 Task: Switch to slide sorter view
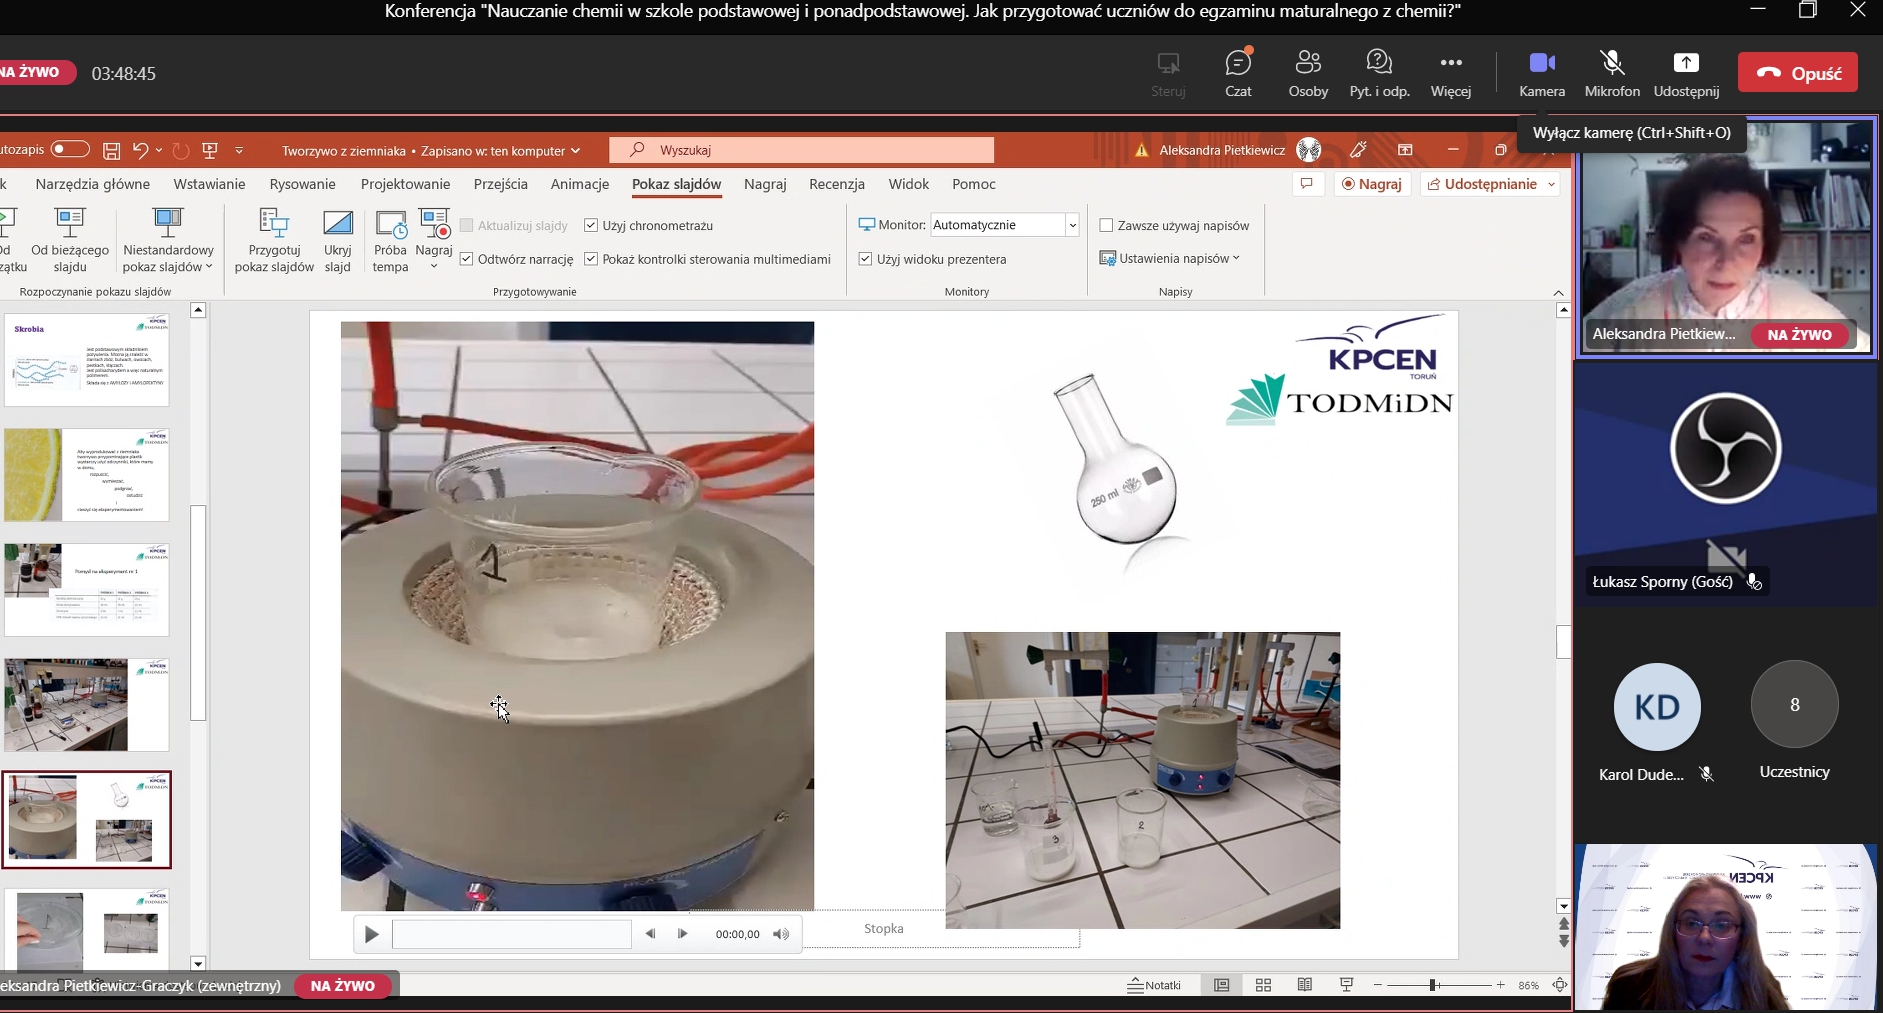click(1263, 985)
